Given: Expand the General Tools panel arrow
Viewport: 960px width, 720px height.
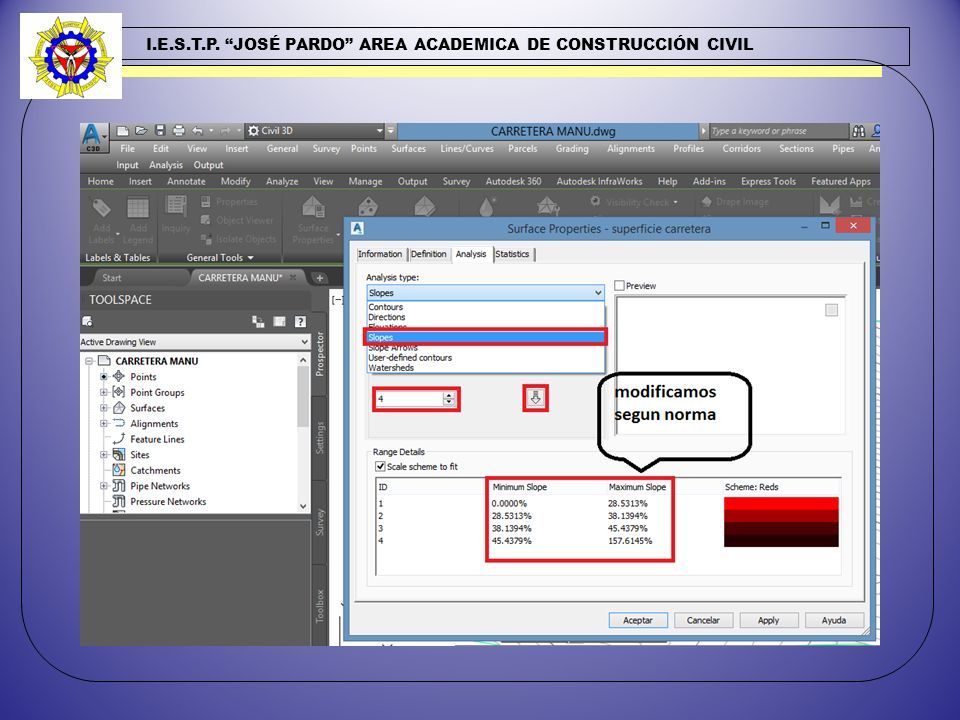Looking at the screenshot, I should tap(250, 258).
